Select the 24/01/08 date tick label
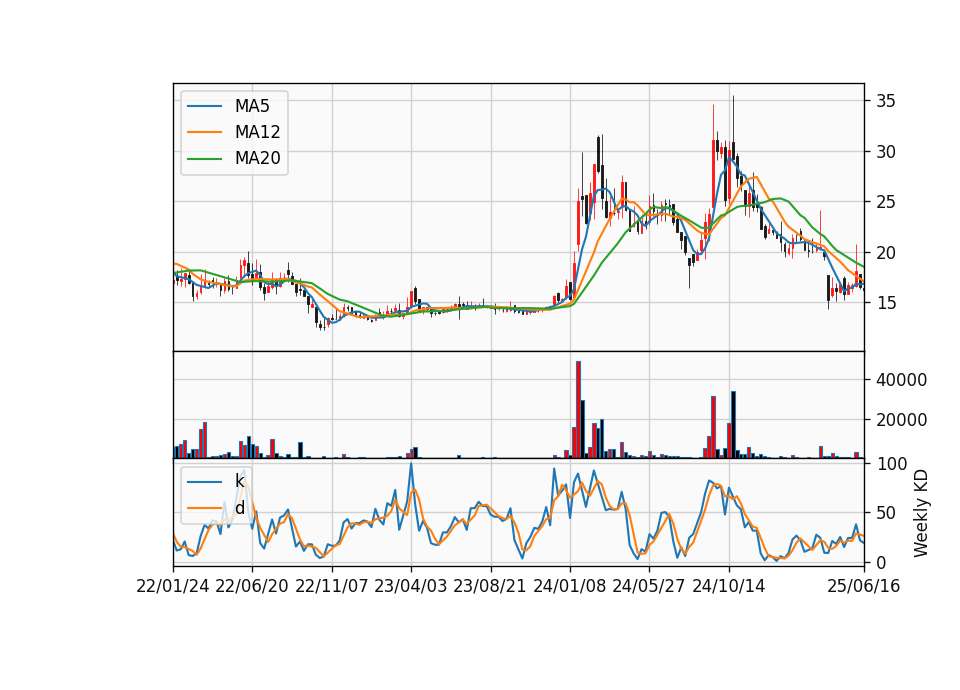 pos(569,586)
